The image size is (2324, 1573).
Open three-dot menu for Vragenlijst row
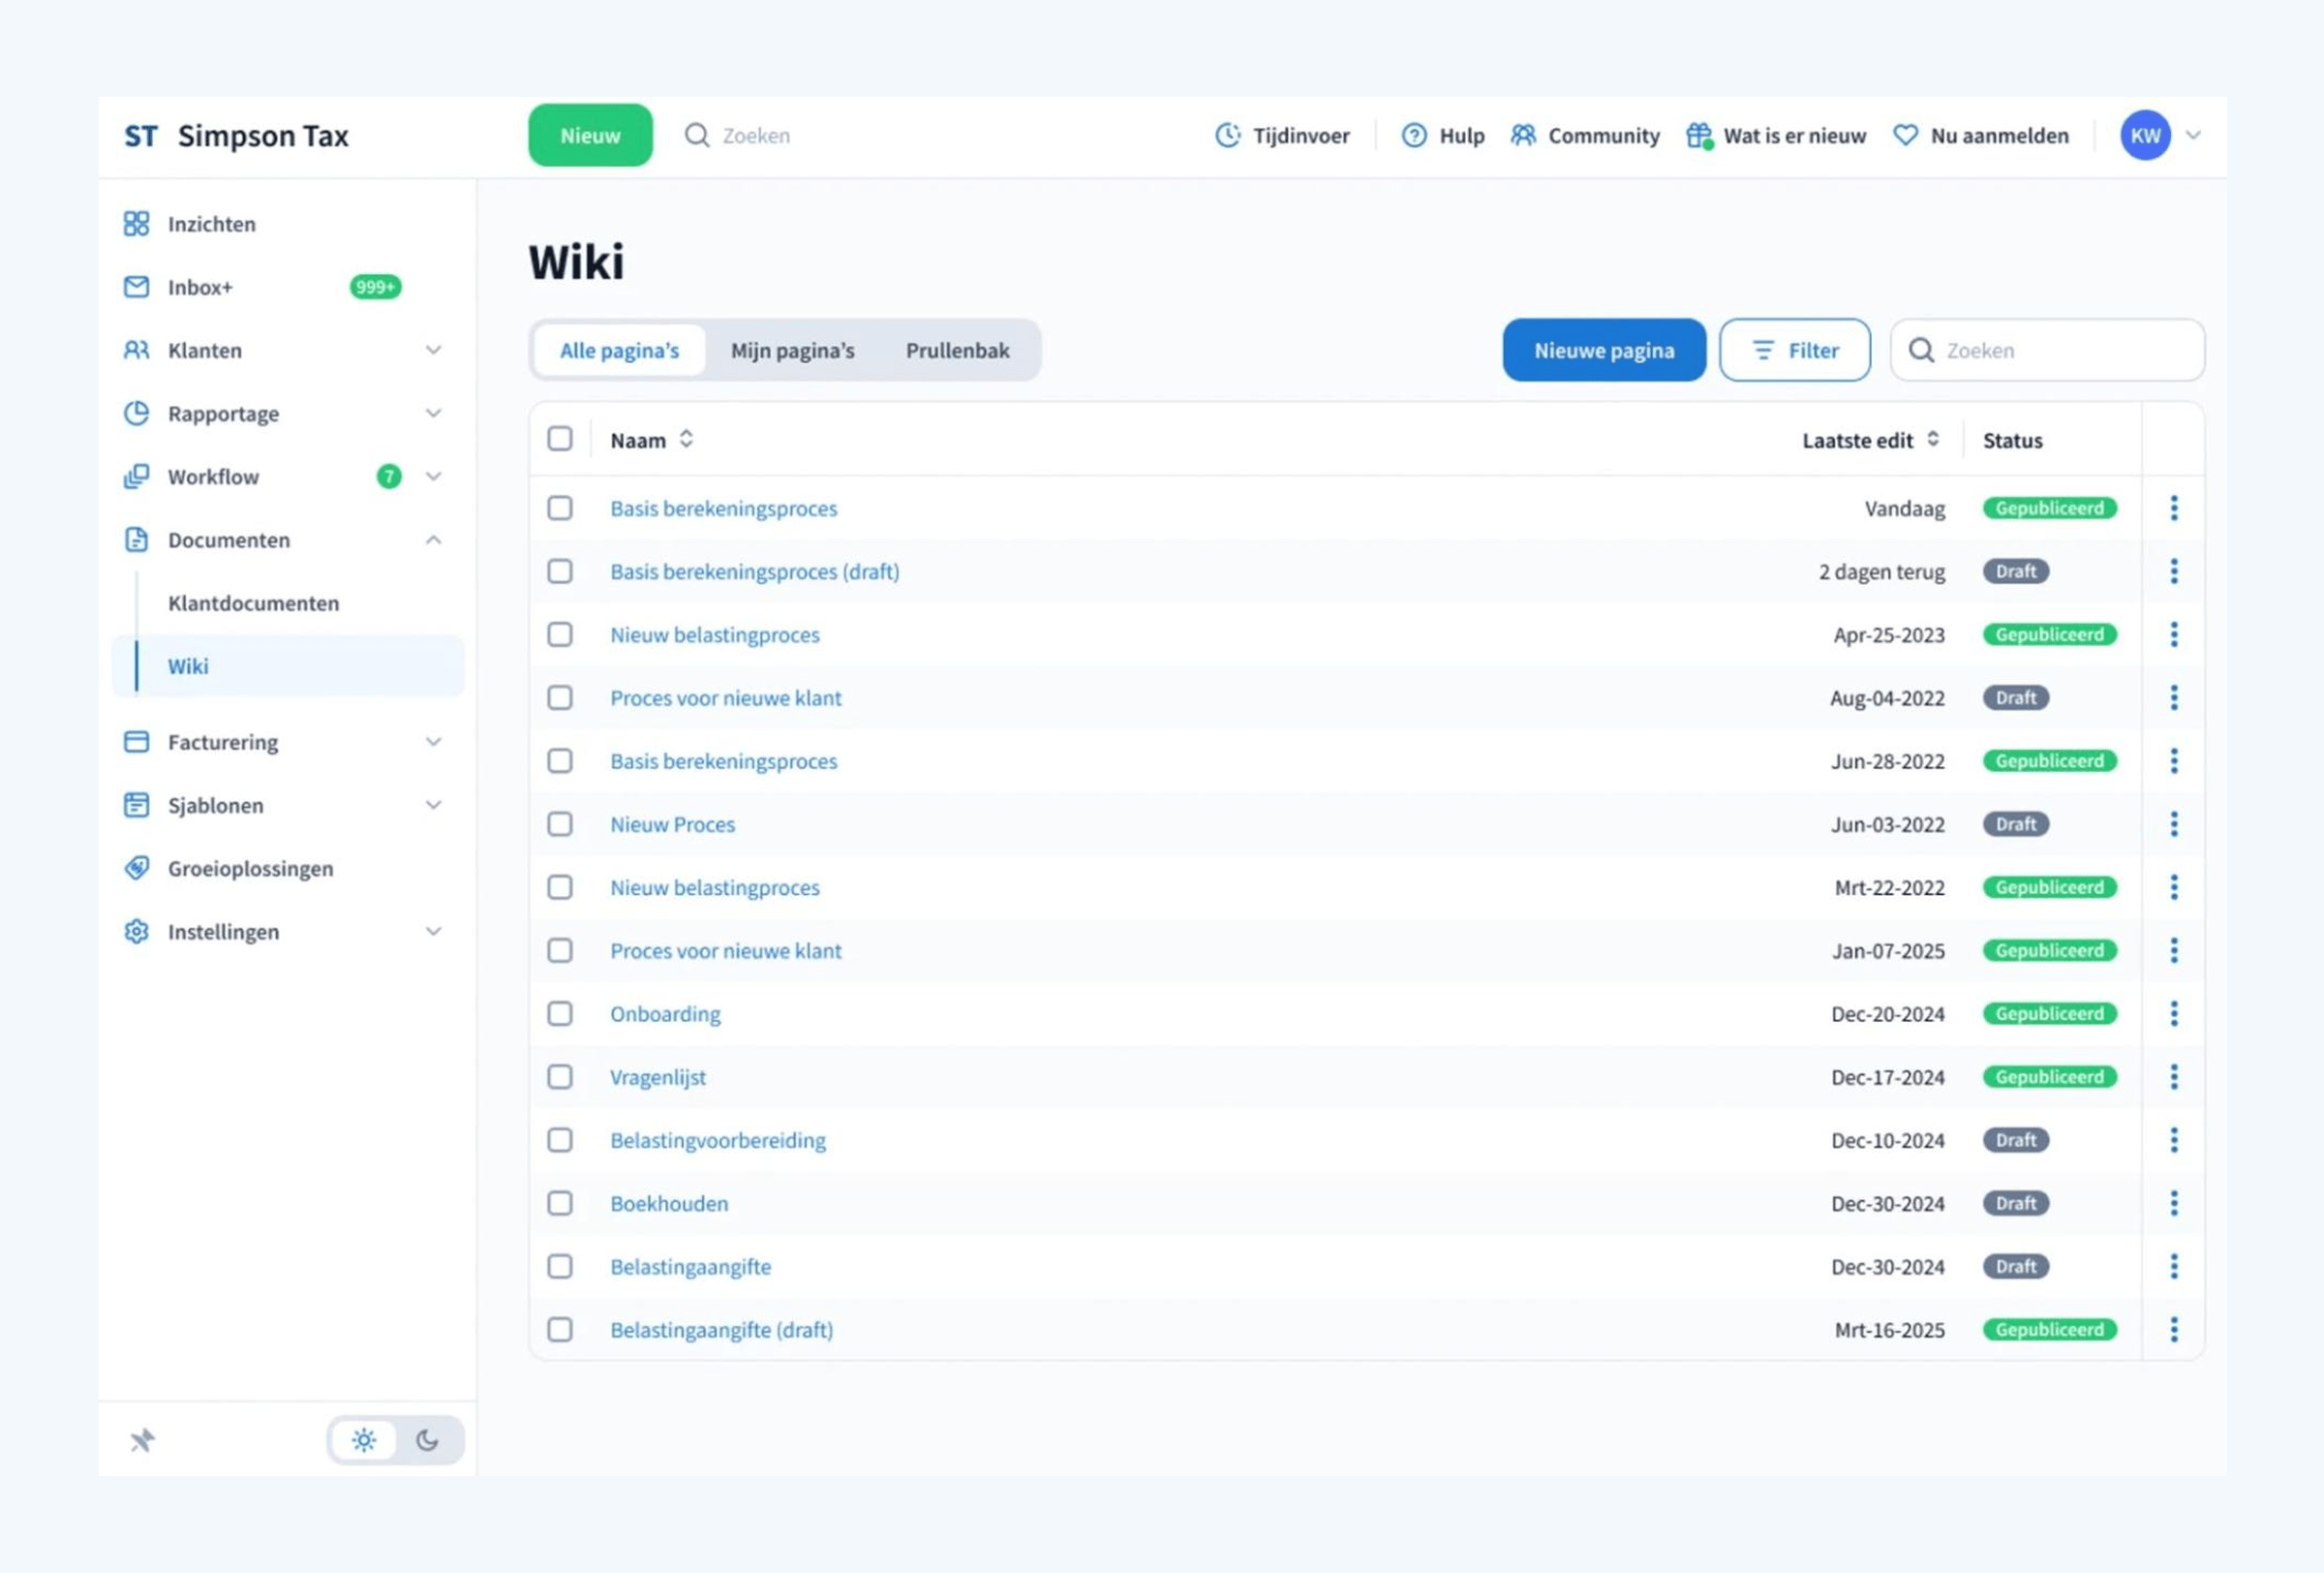coord(2173,1076)
